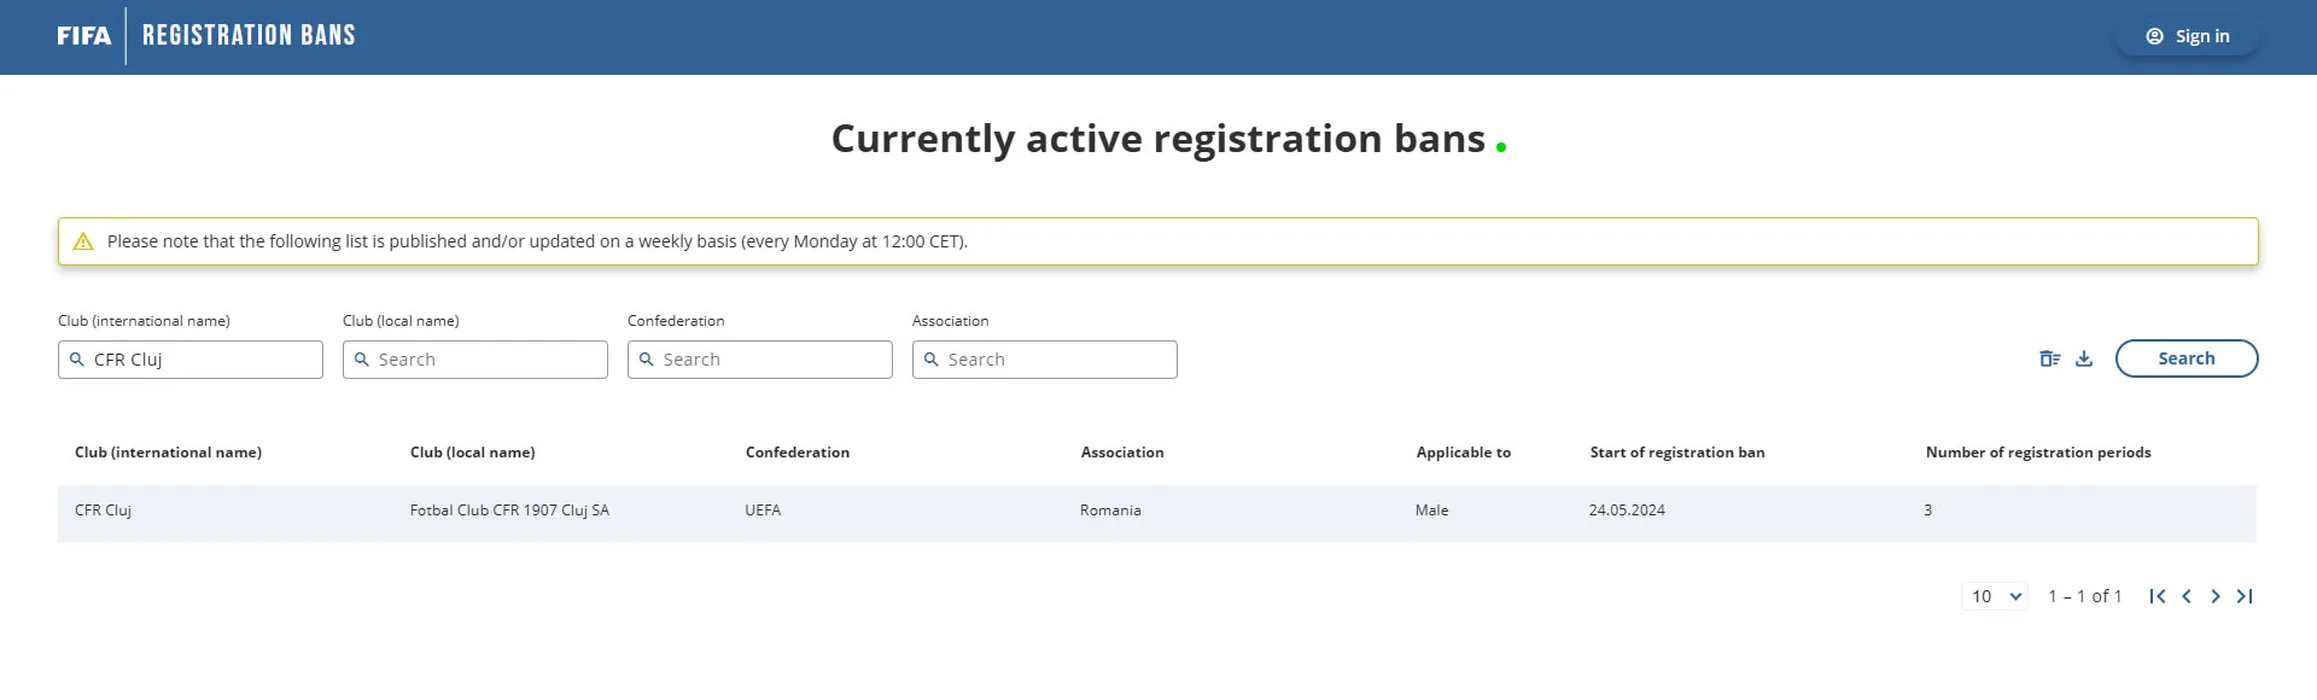Select the CFR Cluj table row
The height and width of the screenshot is (700, 2317).
pyautogui.click(x=1156, y=511)
